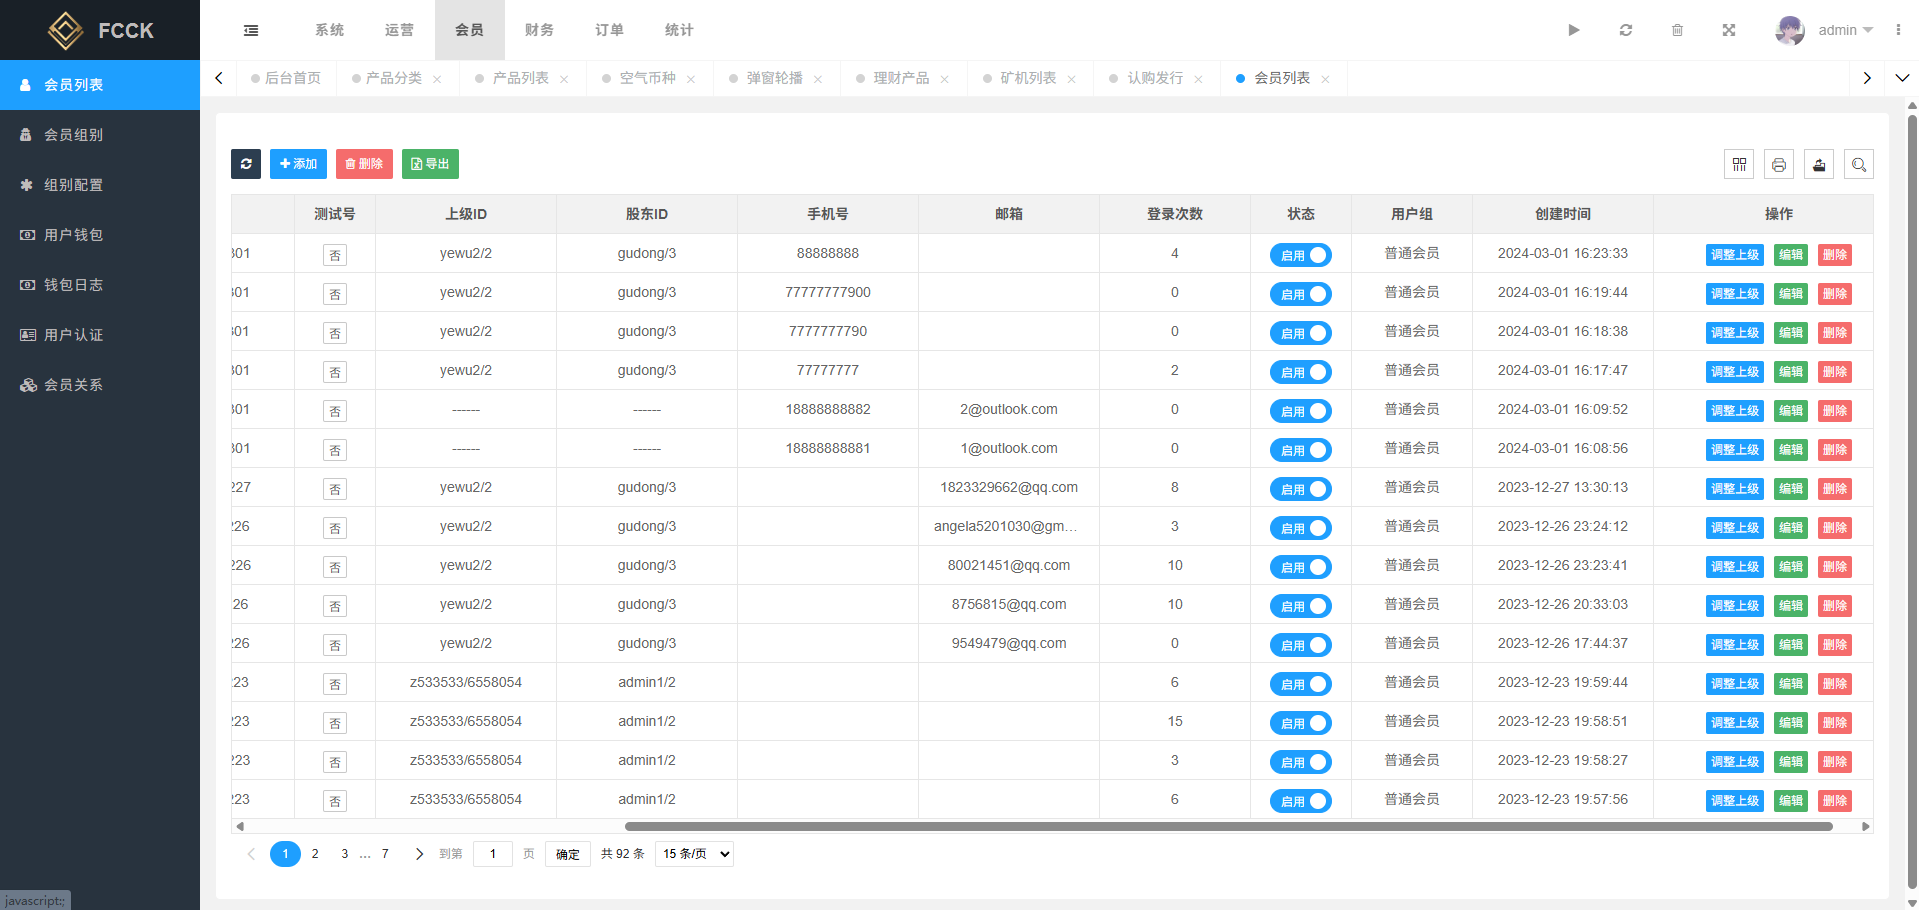This screenshot has height=910, width=1919.
Task: Toggle status switch for phone 88888888
Action: (1300, 255)
